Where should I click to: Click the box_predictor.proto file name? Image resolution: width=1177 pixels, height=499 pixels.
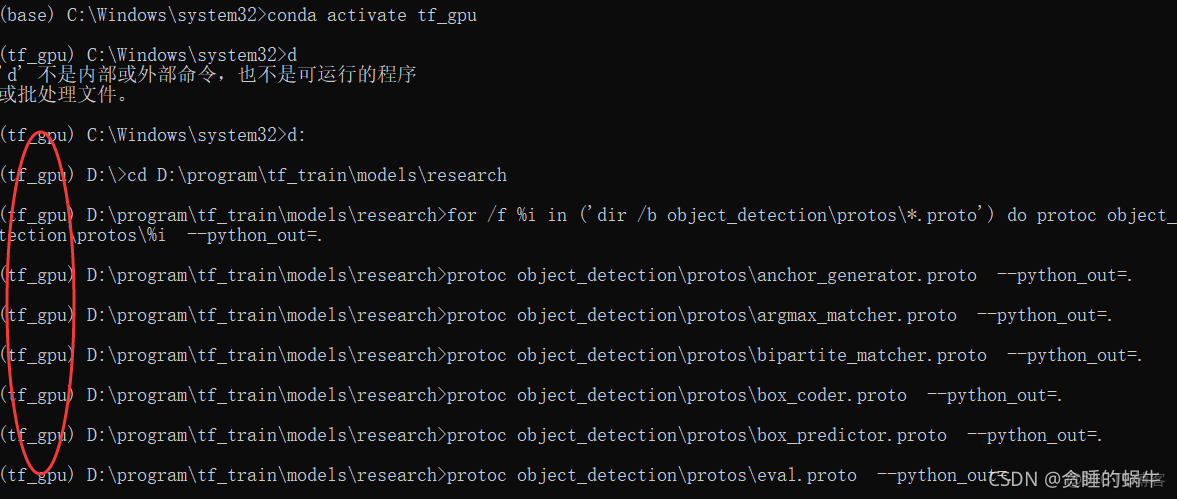click(846, 435)
